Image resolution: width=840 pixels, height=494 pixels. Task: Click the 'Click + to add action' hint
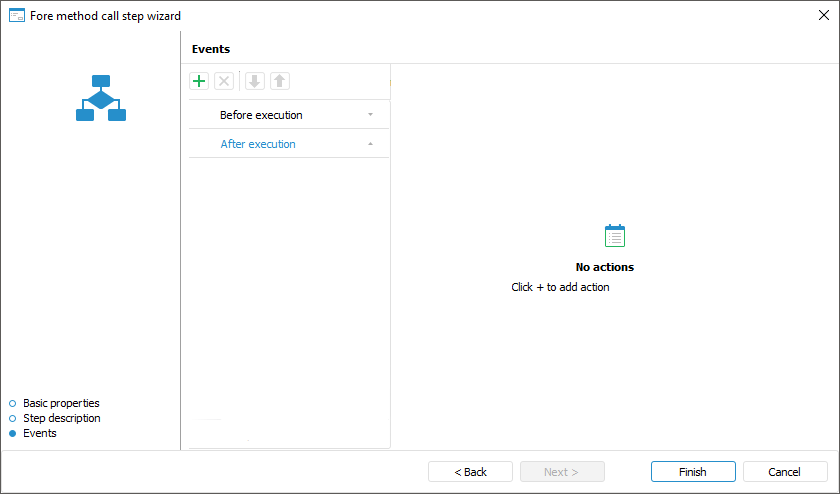560,287
